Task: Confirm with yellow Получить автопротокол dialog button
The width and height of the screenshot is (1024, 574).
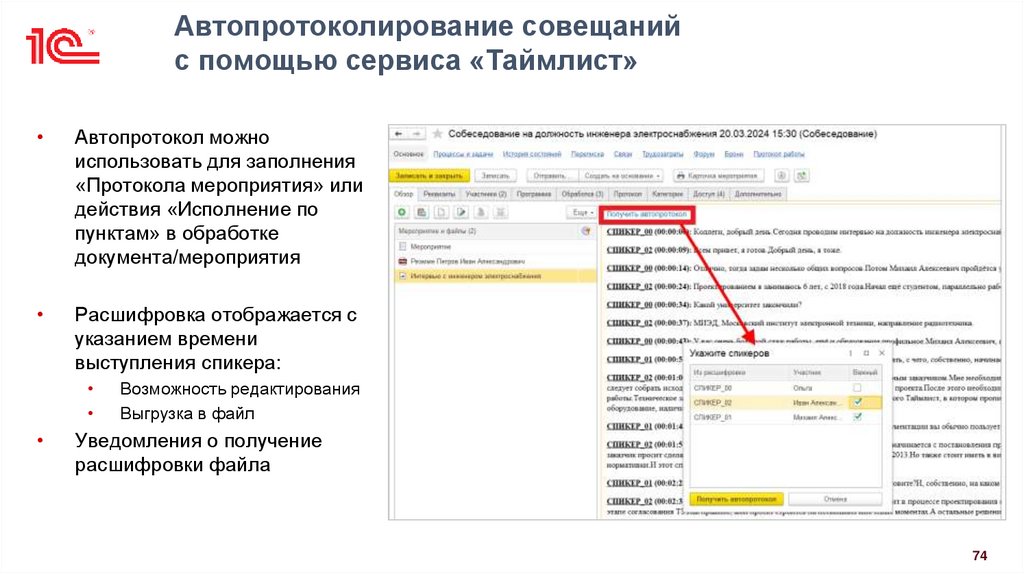Action: (x=736, y=499)
